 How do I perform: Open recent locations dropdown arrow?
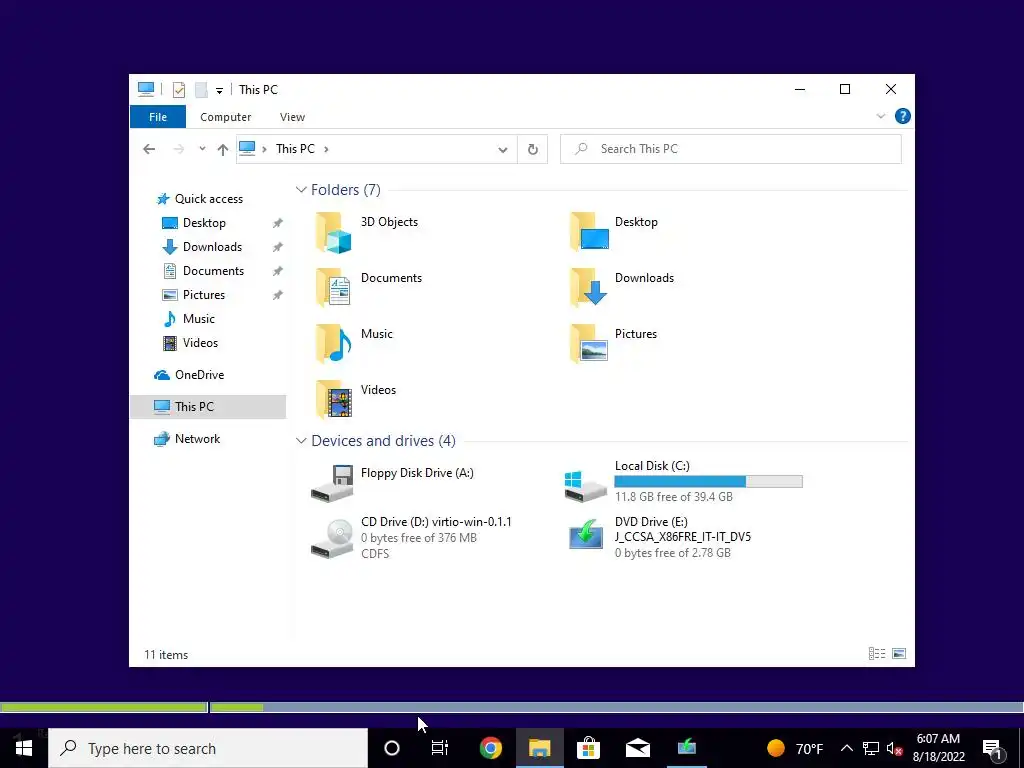(202, 149)
